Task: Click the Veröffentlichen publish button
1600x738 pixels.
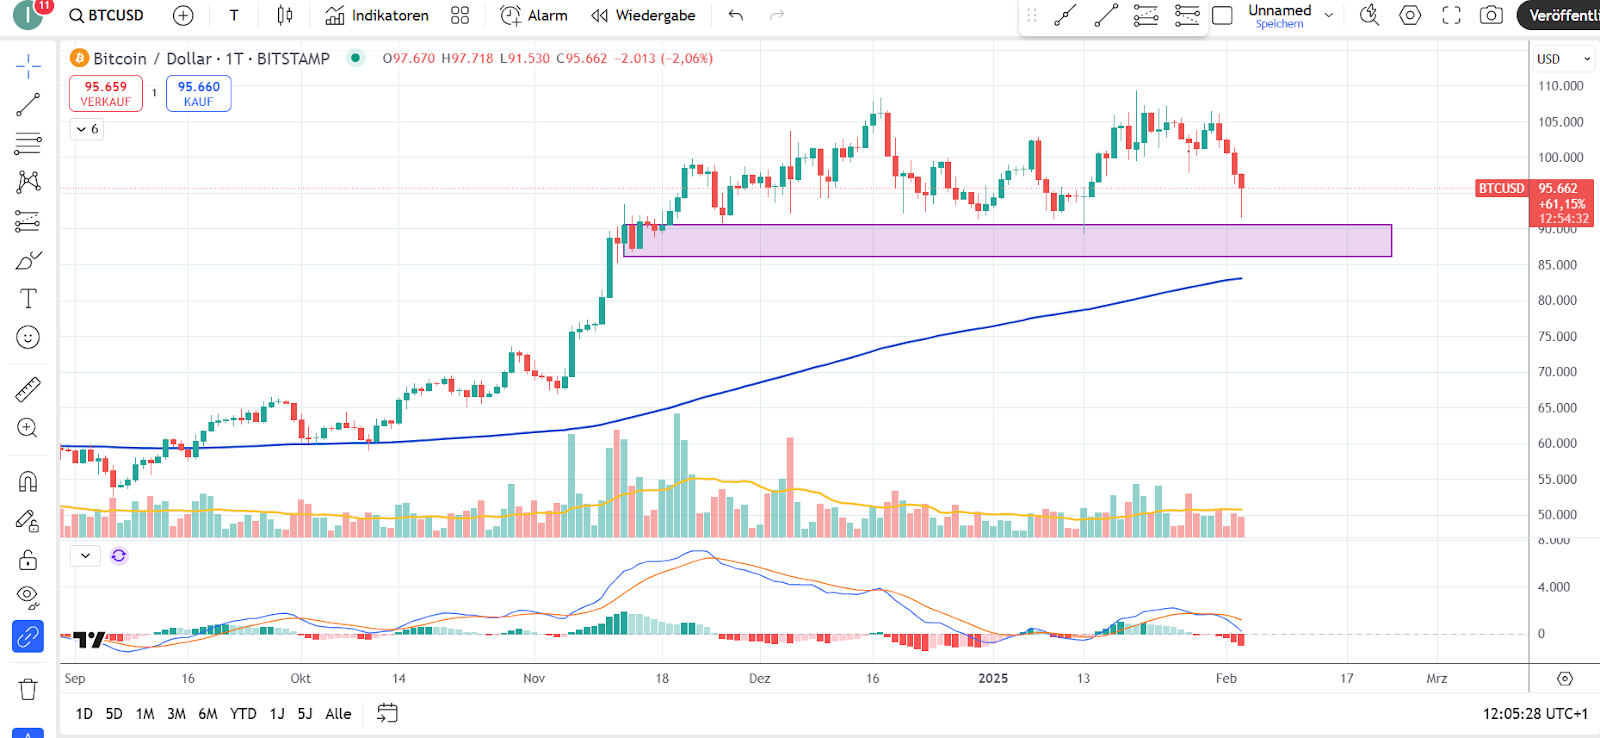Action: coord(1560,15)
